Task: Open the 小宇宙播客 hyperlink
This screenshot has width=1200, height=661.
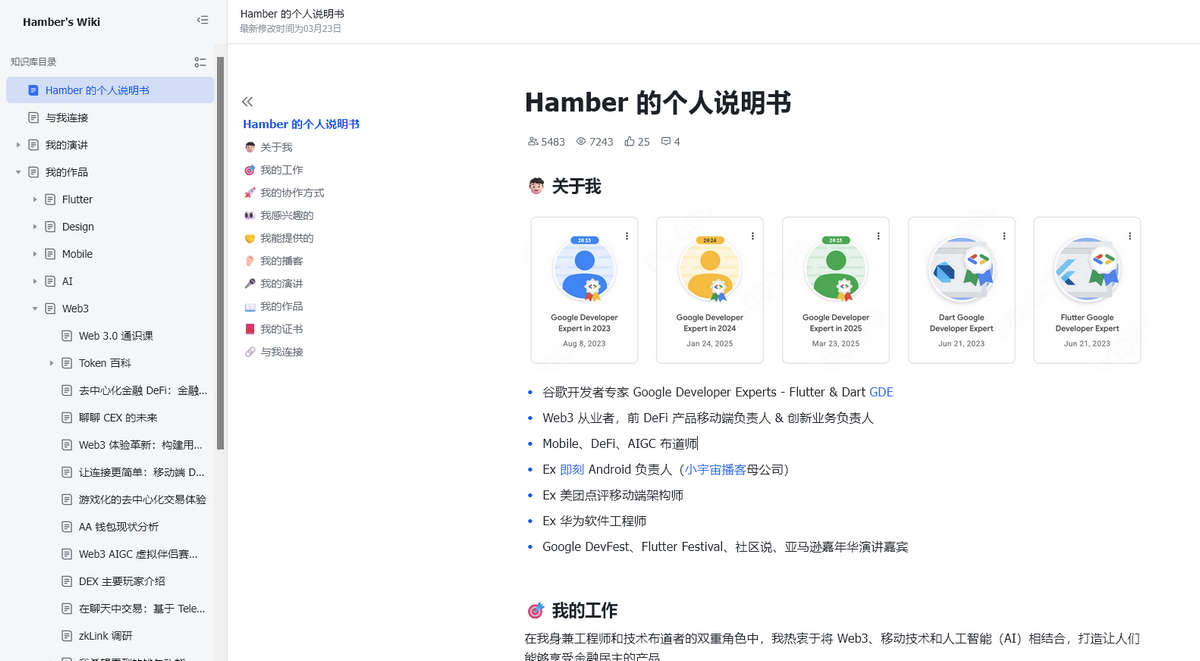Action: click(715, 470)
